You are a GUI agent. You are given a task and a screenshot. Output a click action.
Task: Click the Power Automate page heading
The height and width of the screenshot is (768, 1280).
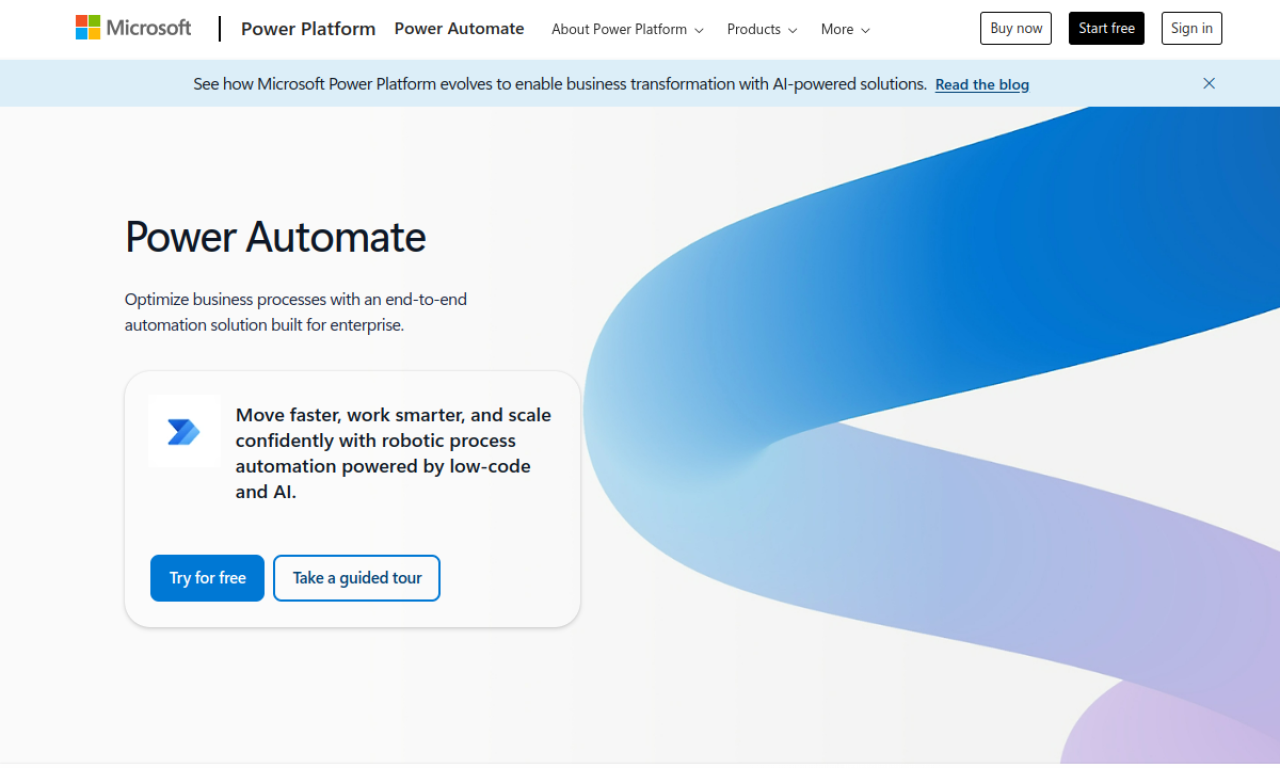275,237
